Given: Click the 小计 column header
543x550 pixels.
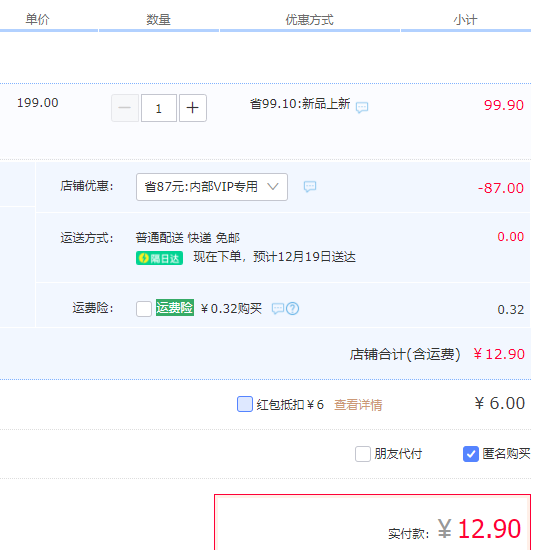Looking at the screenshot, I should 465,20.
